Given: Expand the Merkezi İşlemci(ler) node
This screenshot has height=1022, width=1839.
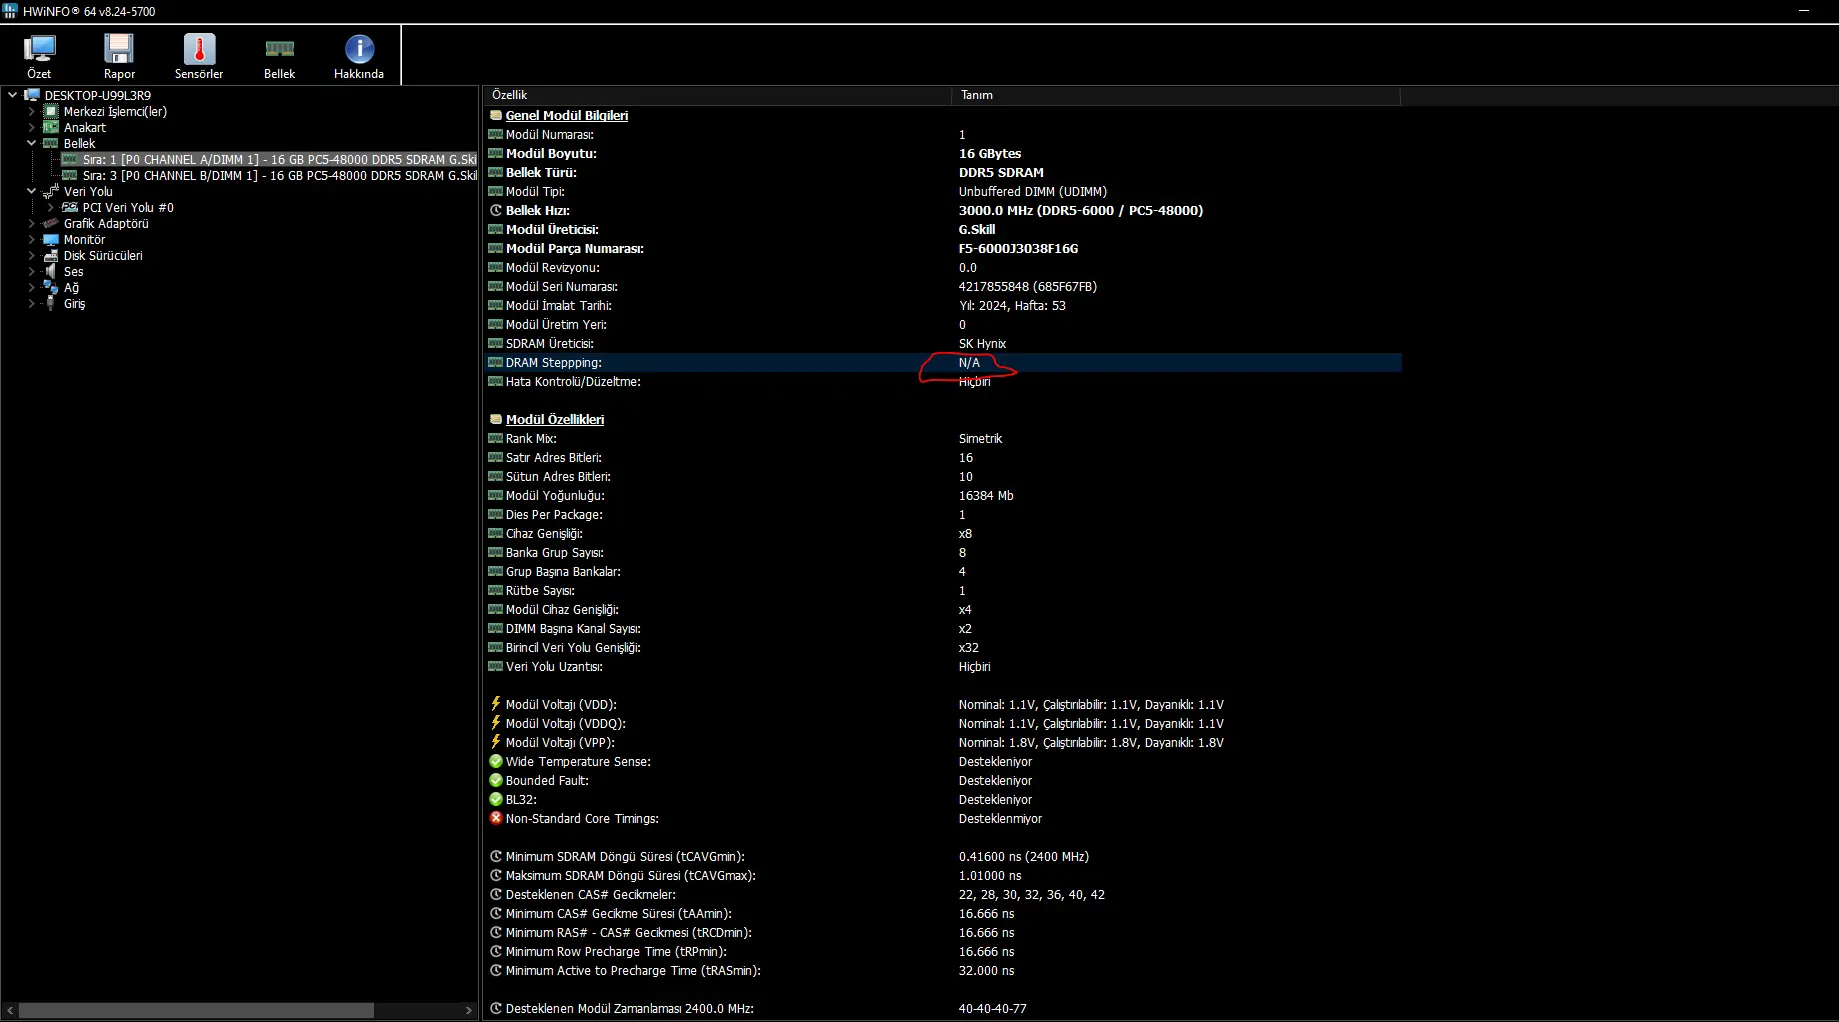Looking at the screenshot, I should 32,111.
